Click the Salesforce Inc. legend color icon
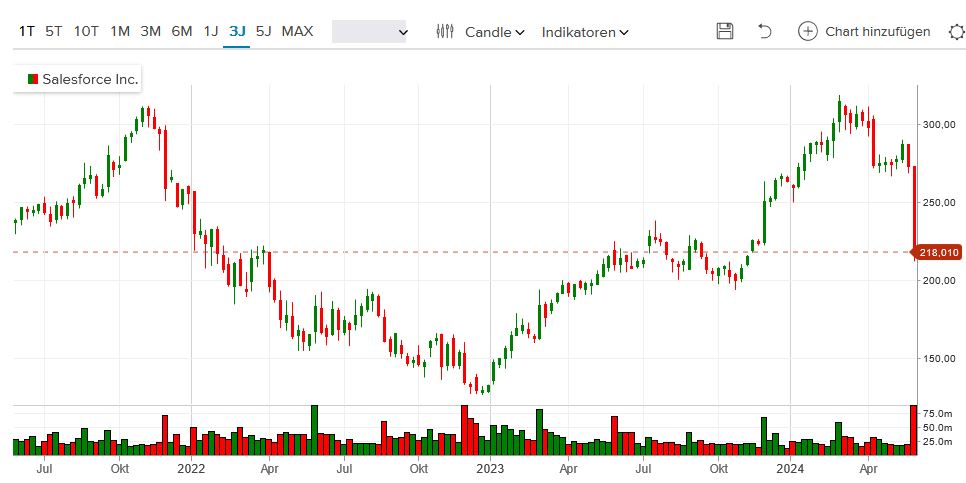Viewport: 966px width, 483px height. pos(32,78)
